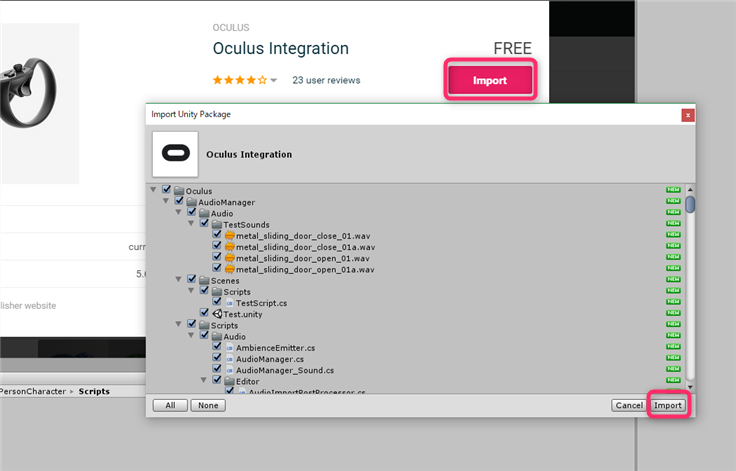Uncheck the Test.unity checkbox
Image resolution: width=736 pixels, height=471 pixels.
205,313
